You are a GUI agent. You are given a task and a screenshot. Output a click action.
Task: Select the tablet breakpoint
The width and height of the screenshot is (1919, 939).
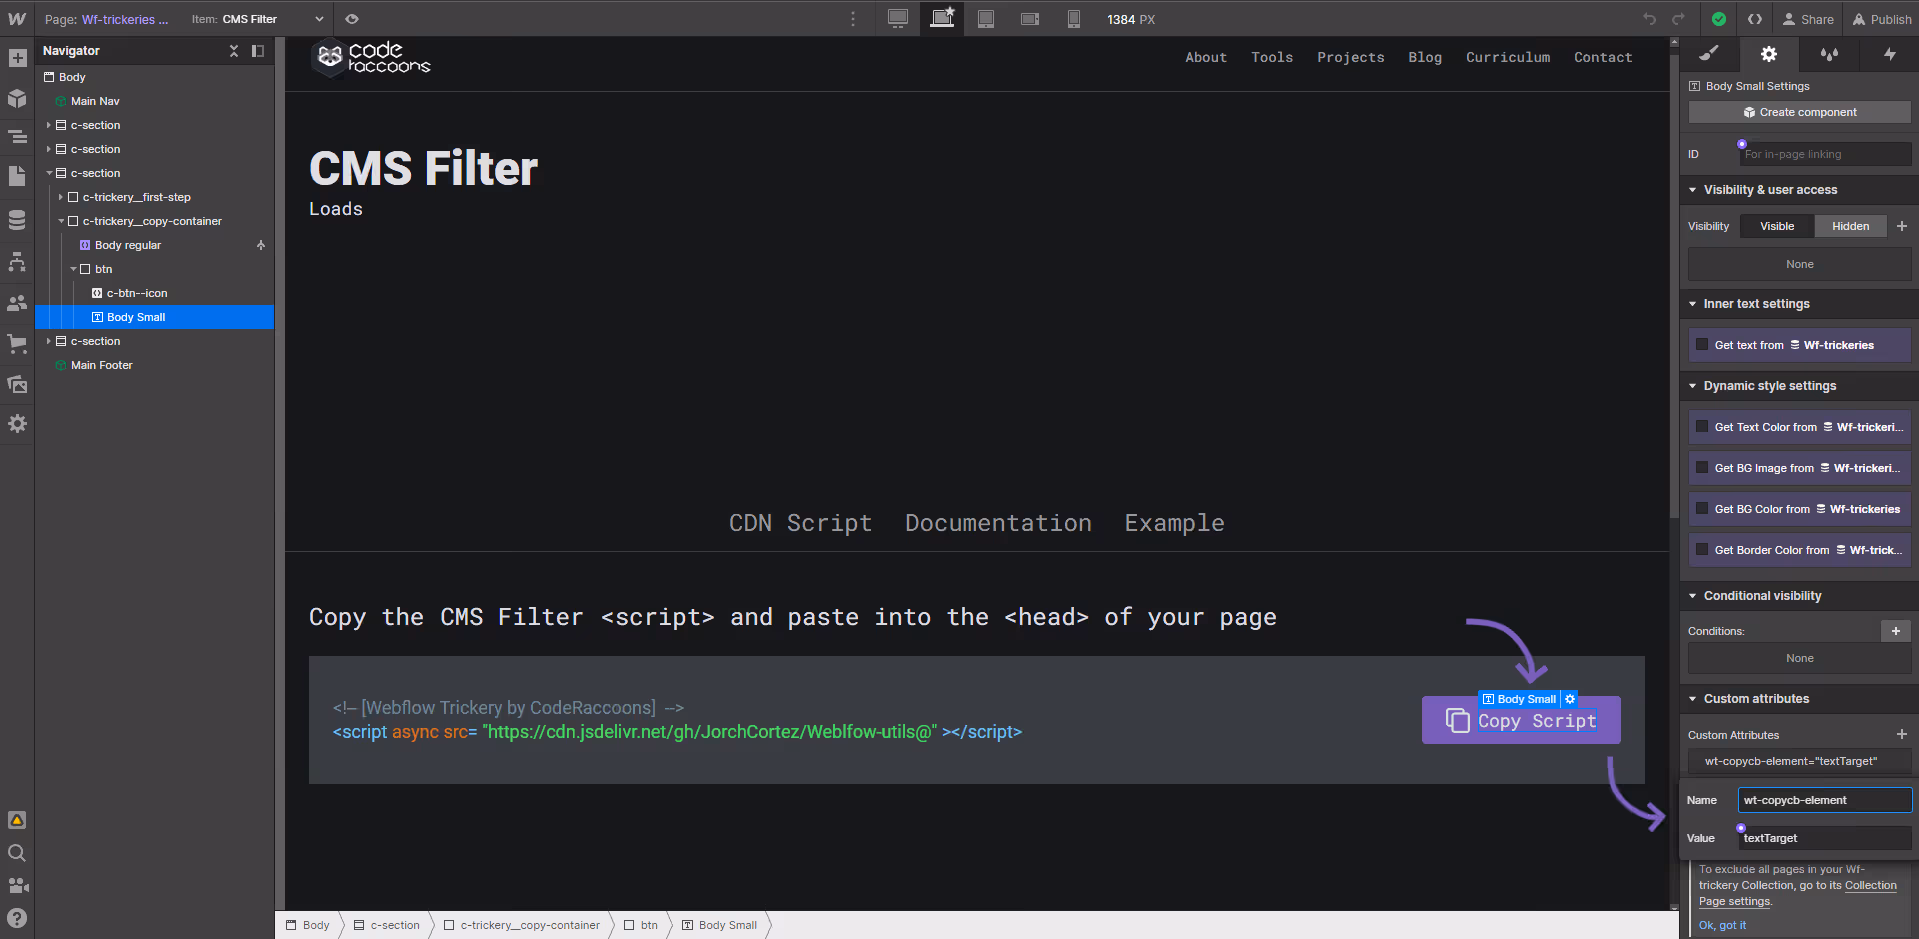click(x=986, y=19)
